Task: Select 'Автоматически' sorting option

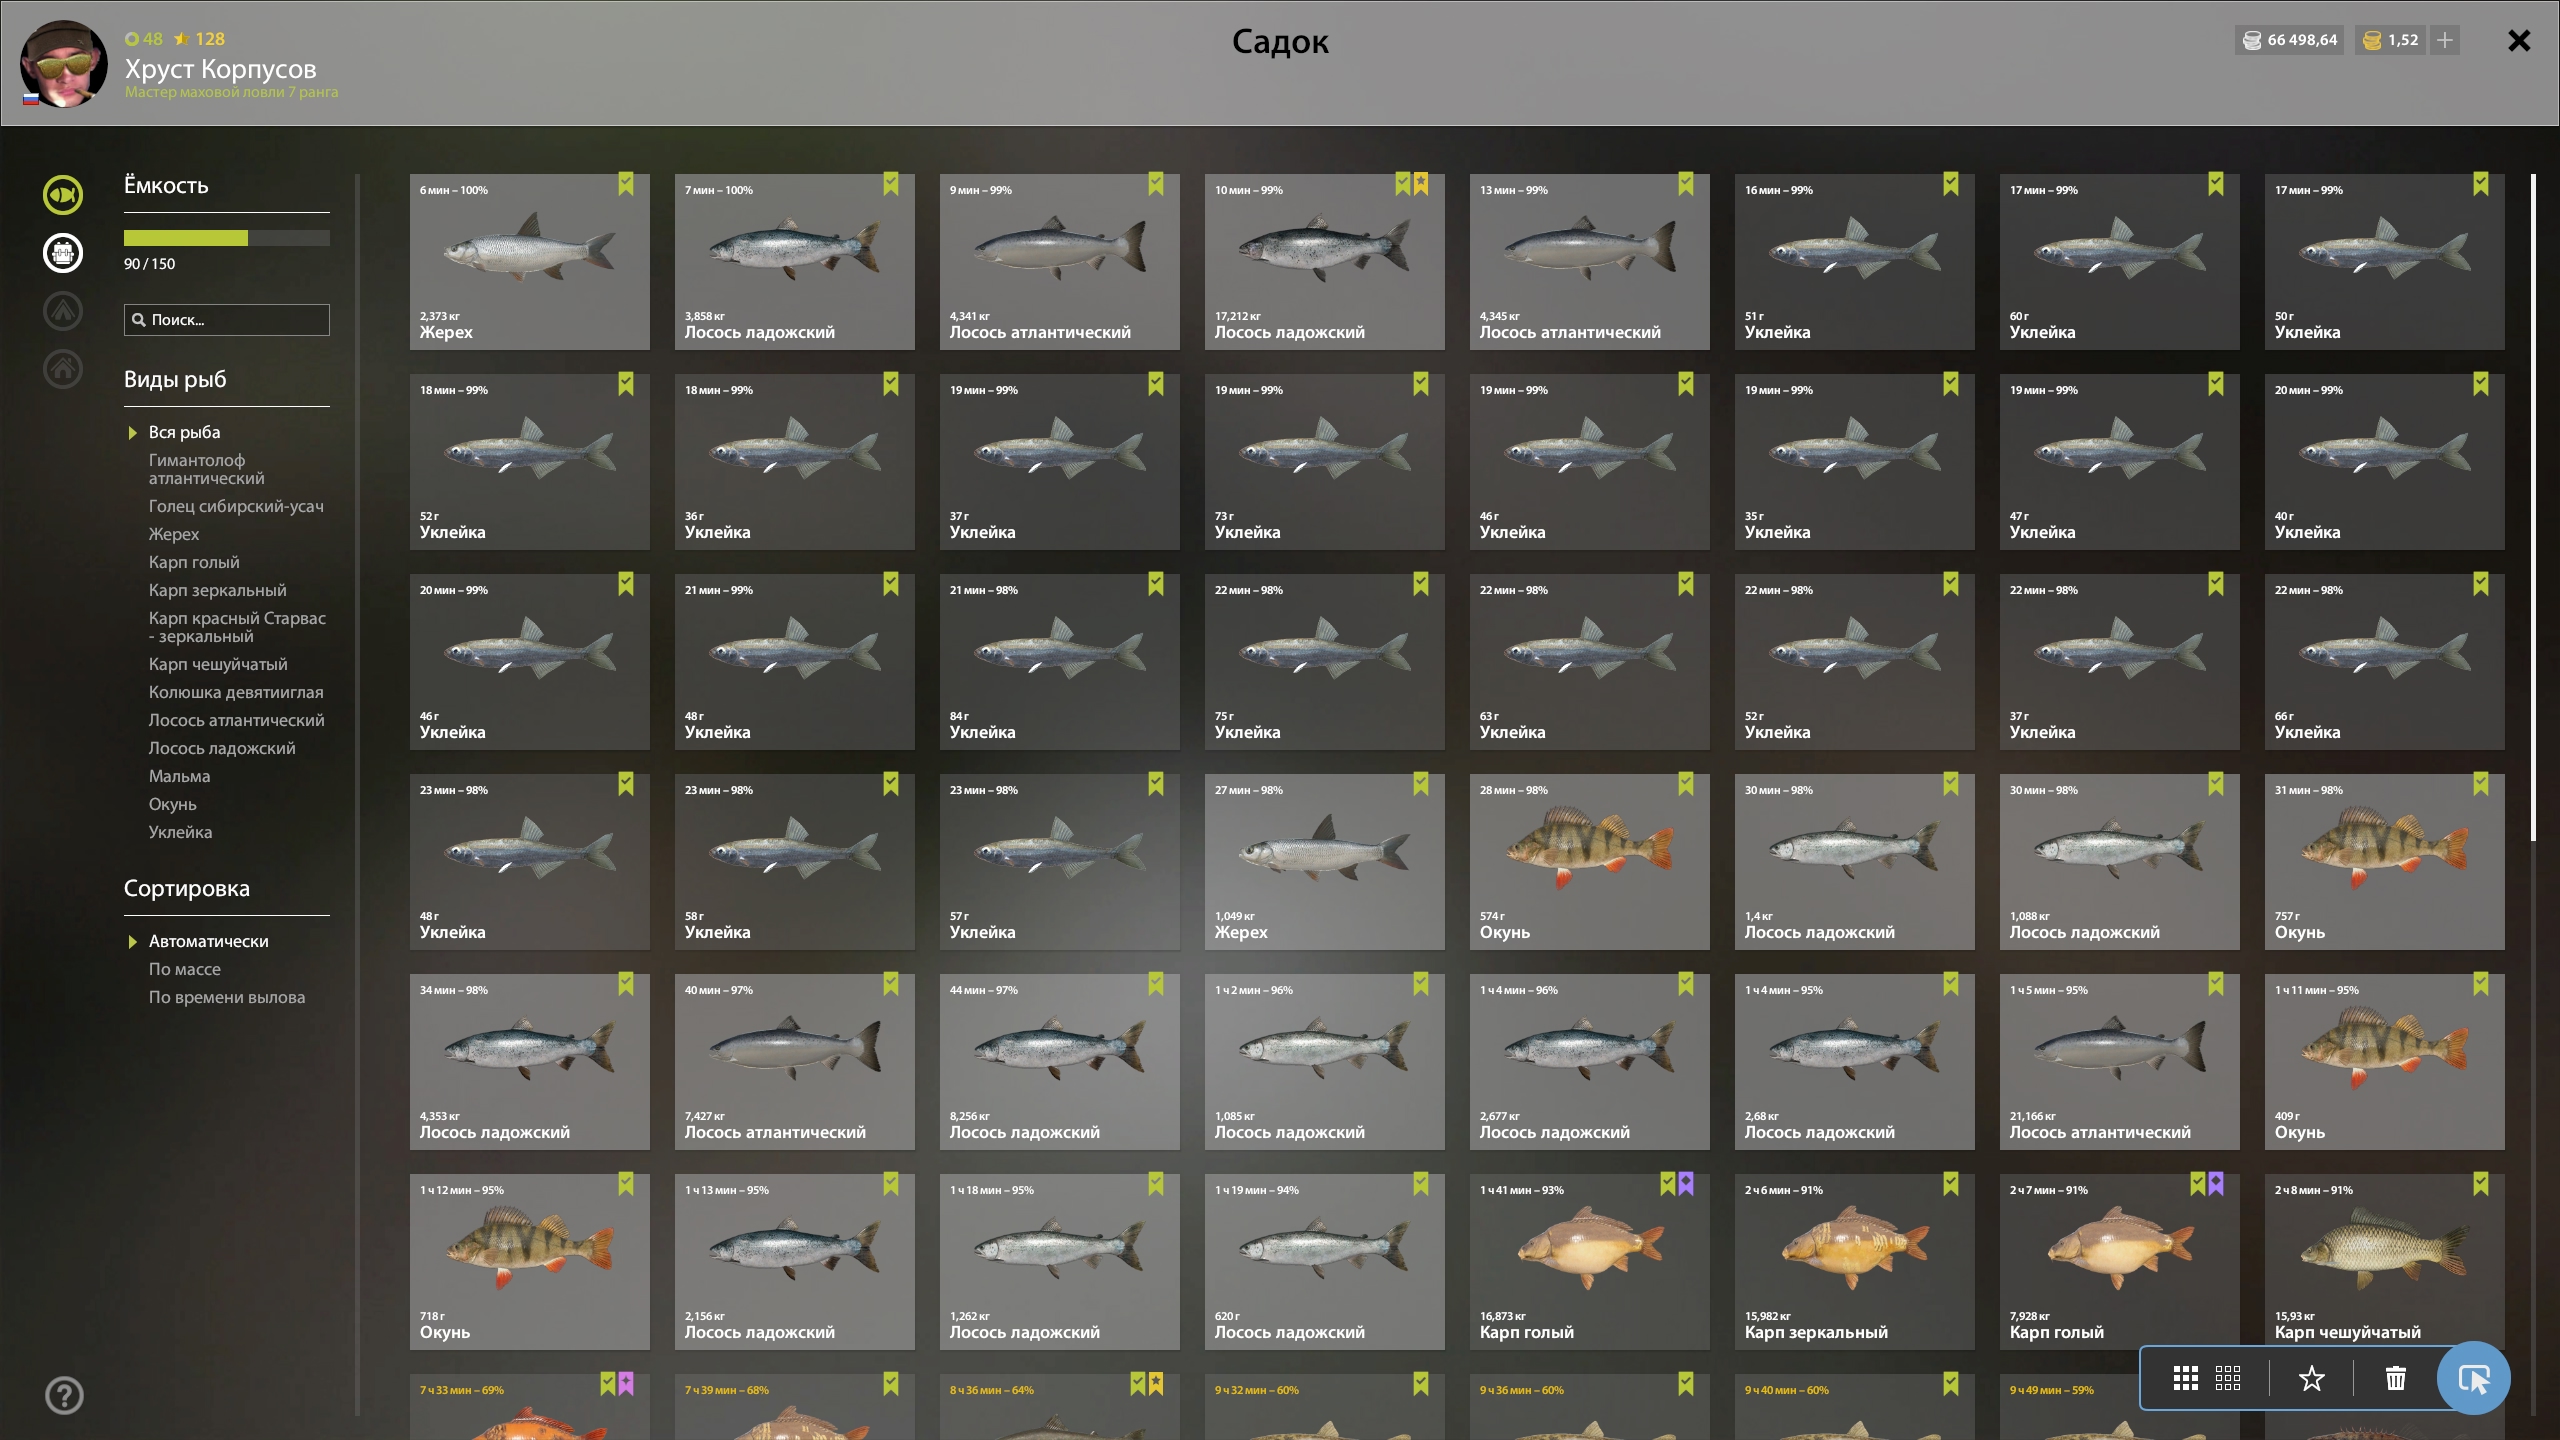Action: 208,941
